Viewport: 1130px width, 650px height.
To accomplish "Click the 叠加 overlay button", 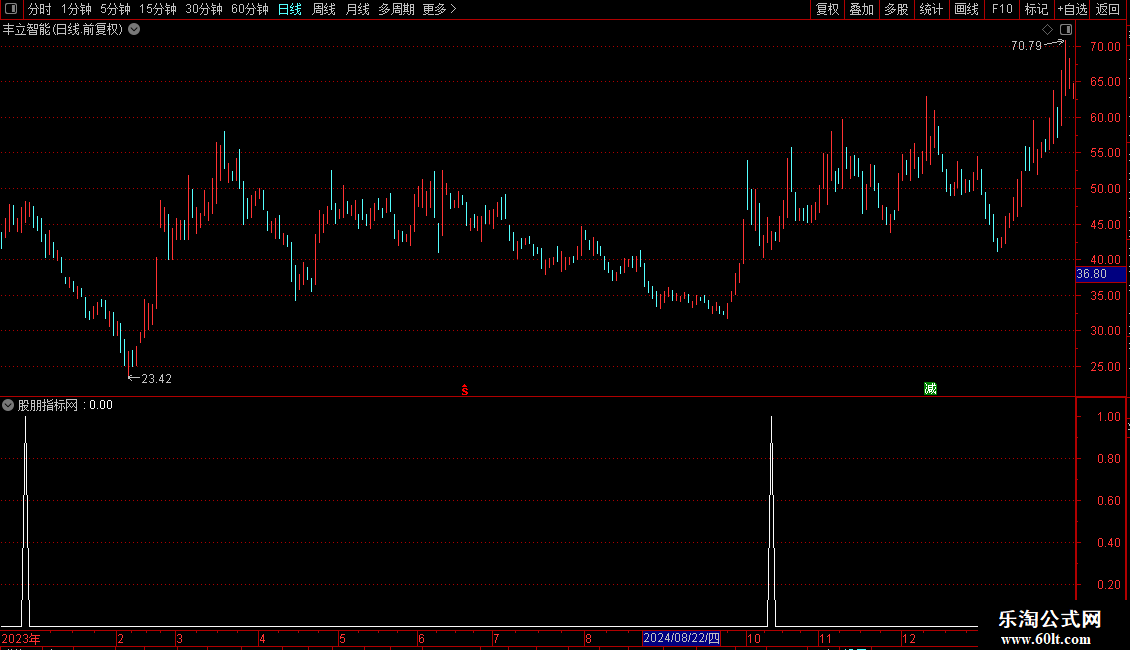I will [862, 9].
